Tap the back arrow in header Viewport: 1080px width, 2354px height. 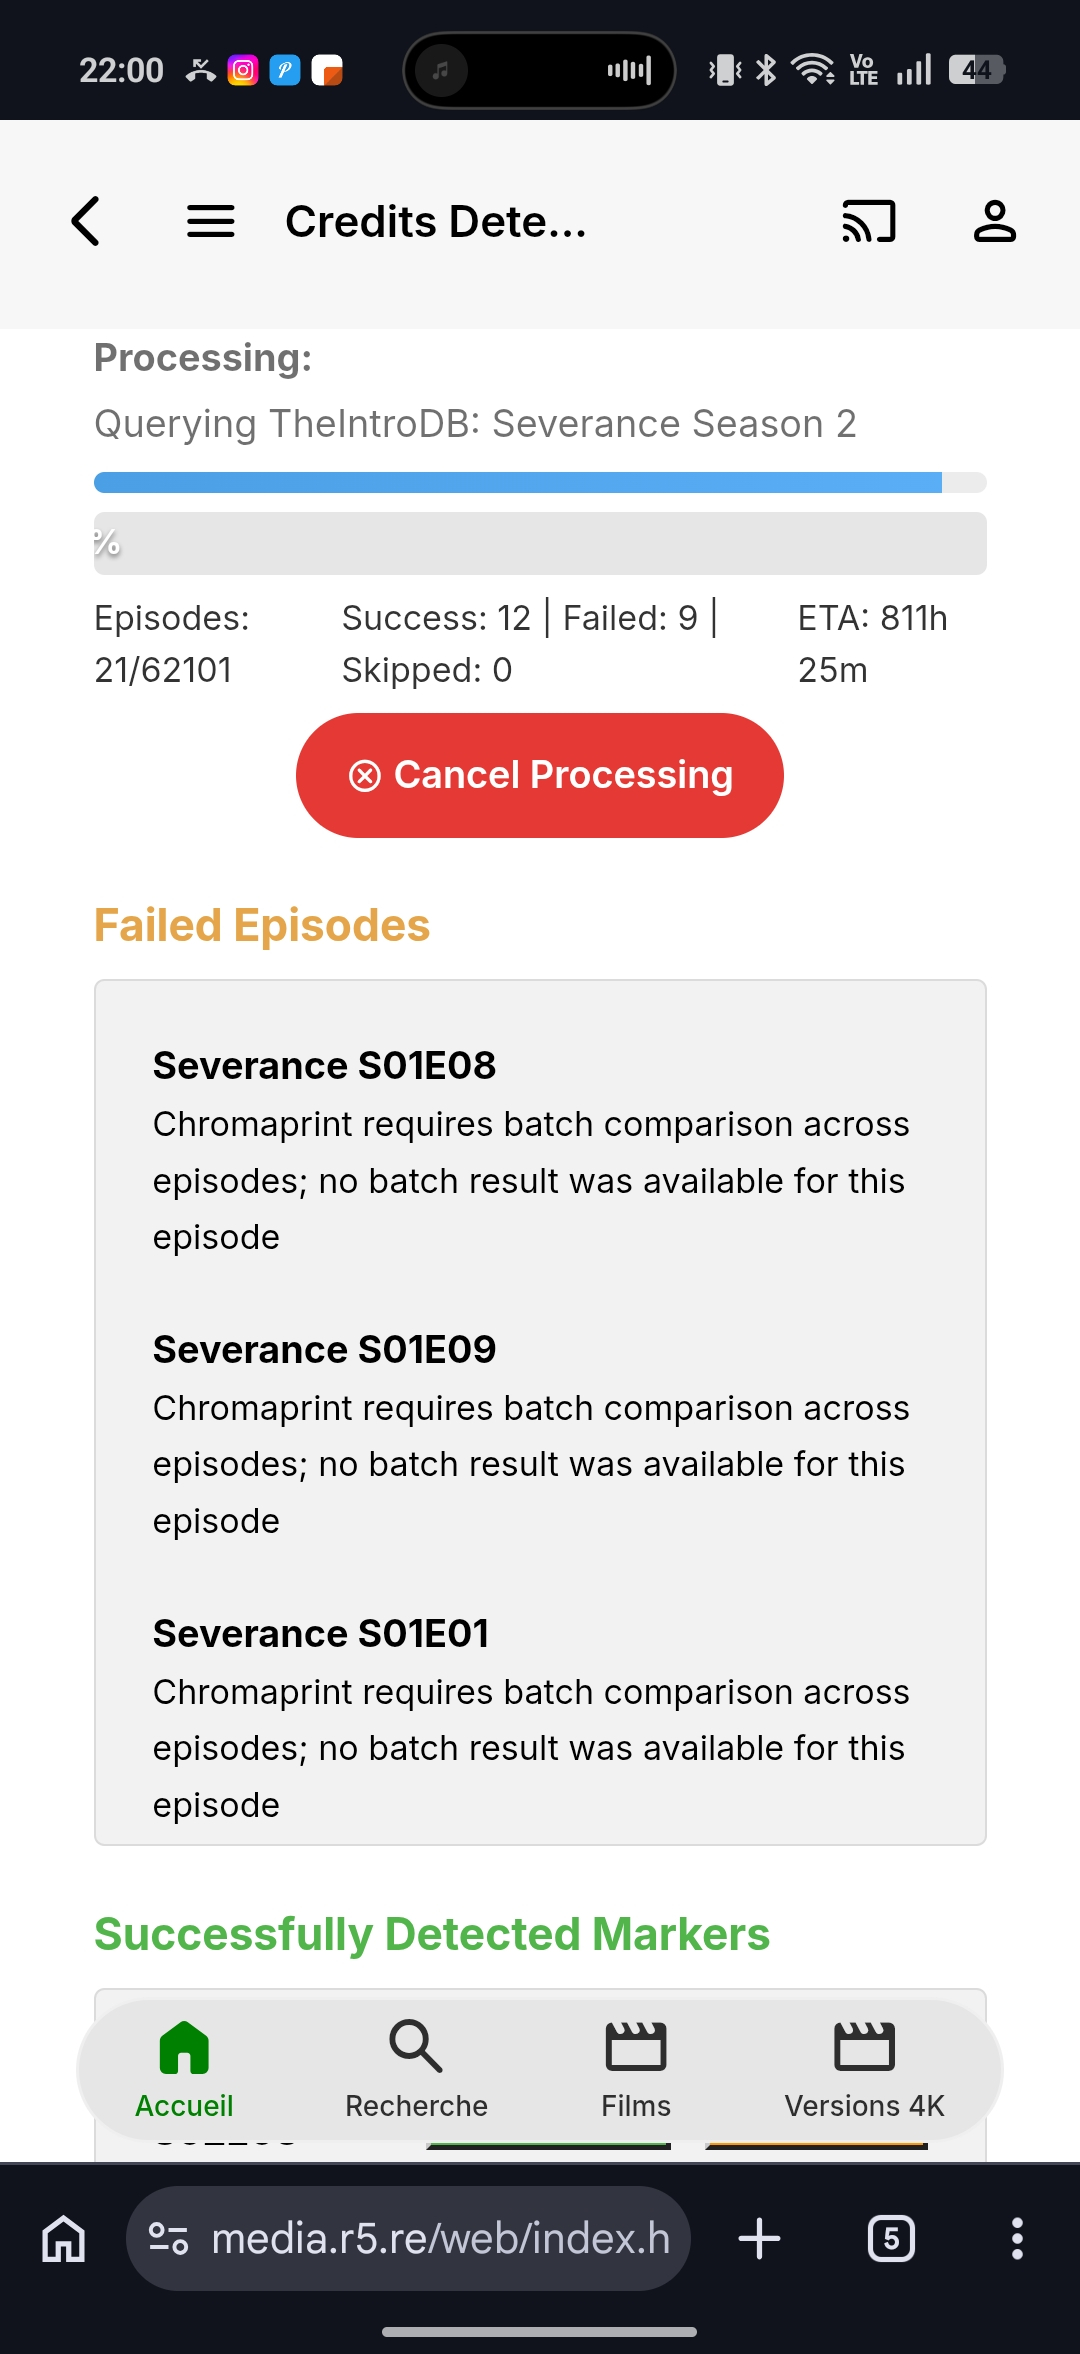[86, 221]
